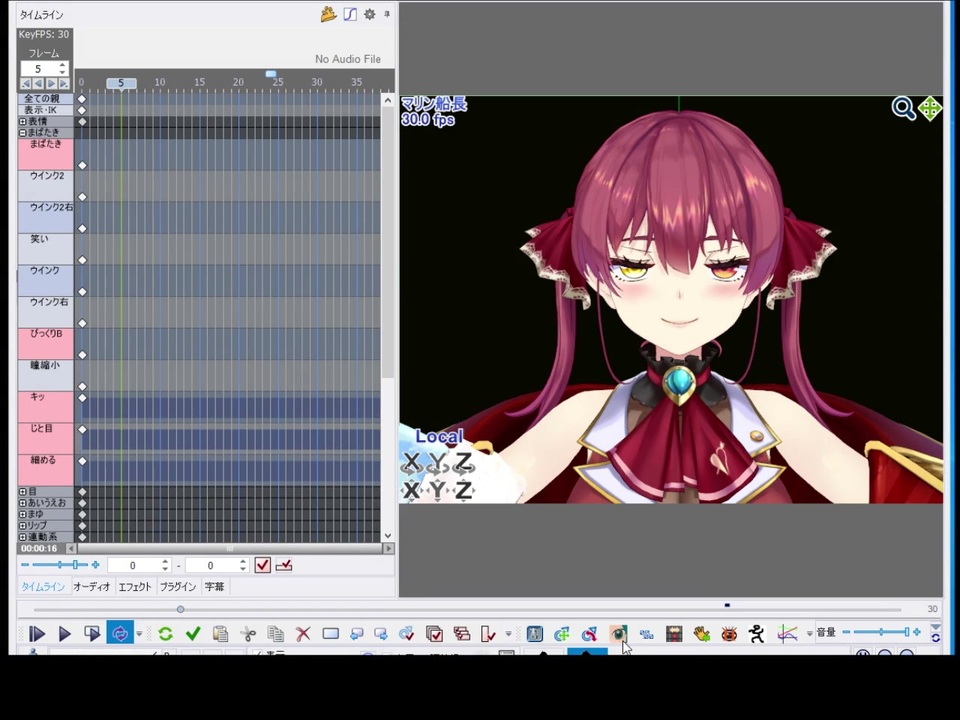
Task: Switch to the 字幕 tab
Action: tap(214, 587)
